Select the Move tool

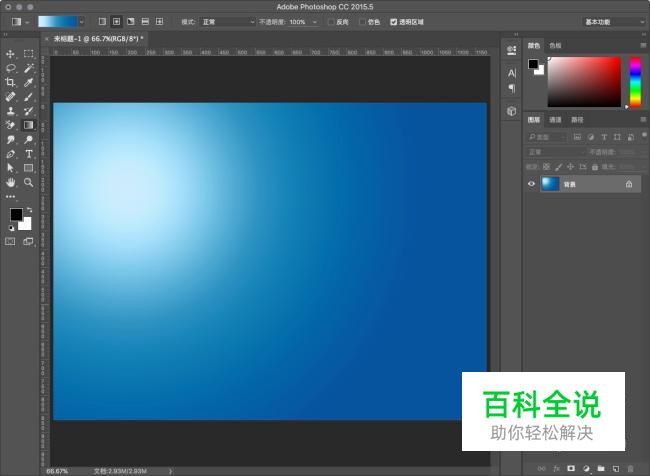[x=11, y=54]
